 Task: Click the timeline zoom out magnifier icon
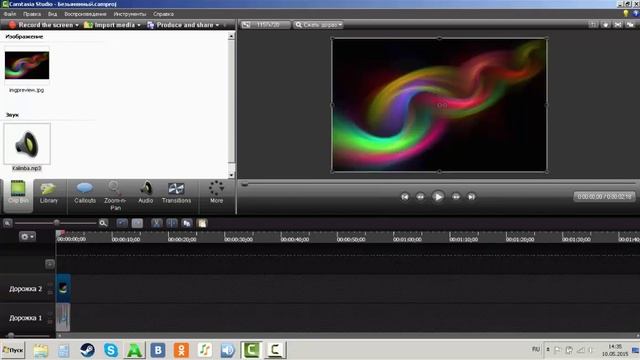click(7, 223)
